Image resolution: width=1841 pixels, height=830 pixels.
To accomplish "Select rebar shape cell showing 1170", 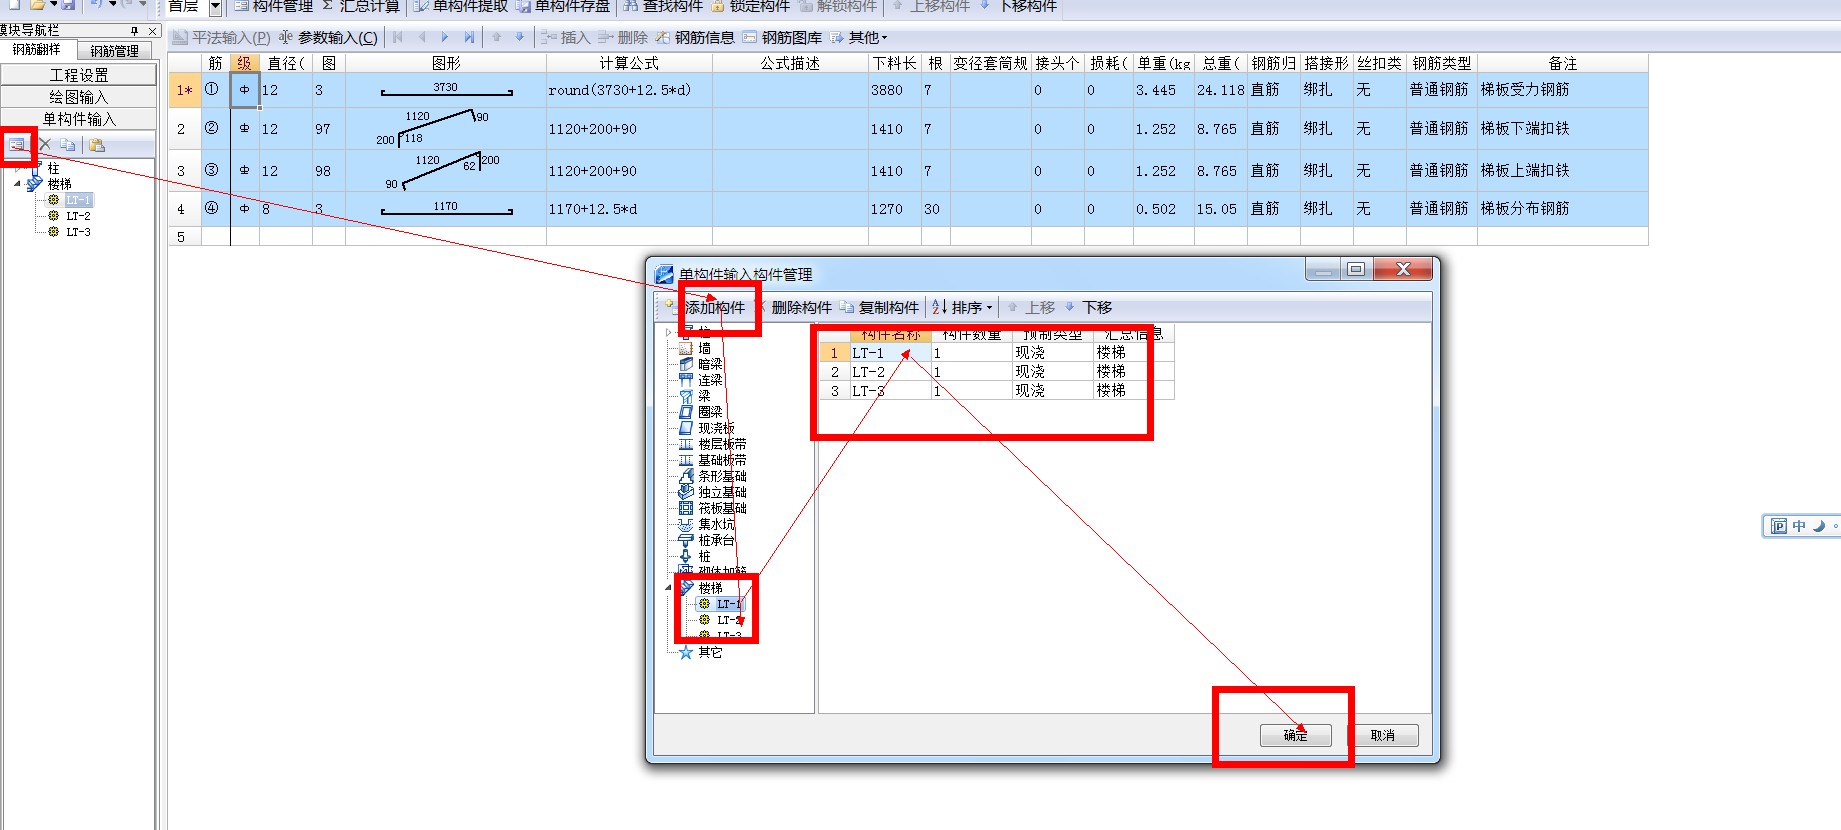I will [446, 208].
